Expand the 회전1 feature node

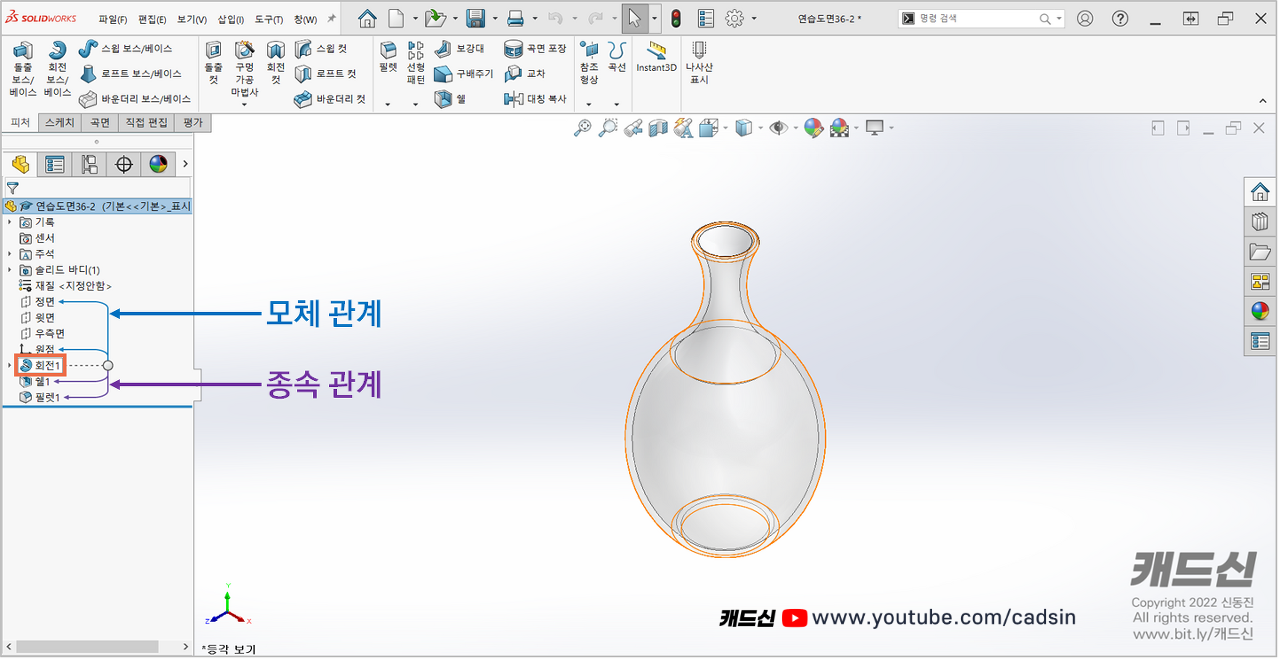10,366
